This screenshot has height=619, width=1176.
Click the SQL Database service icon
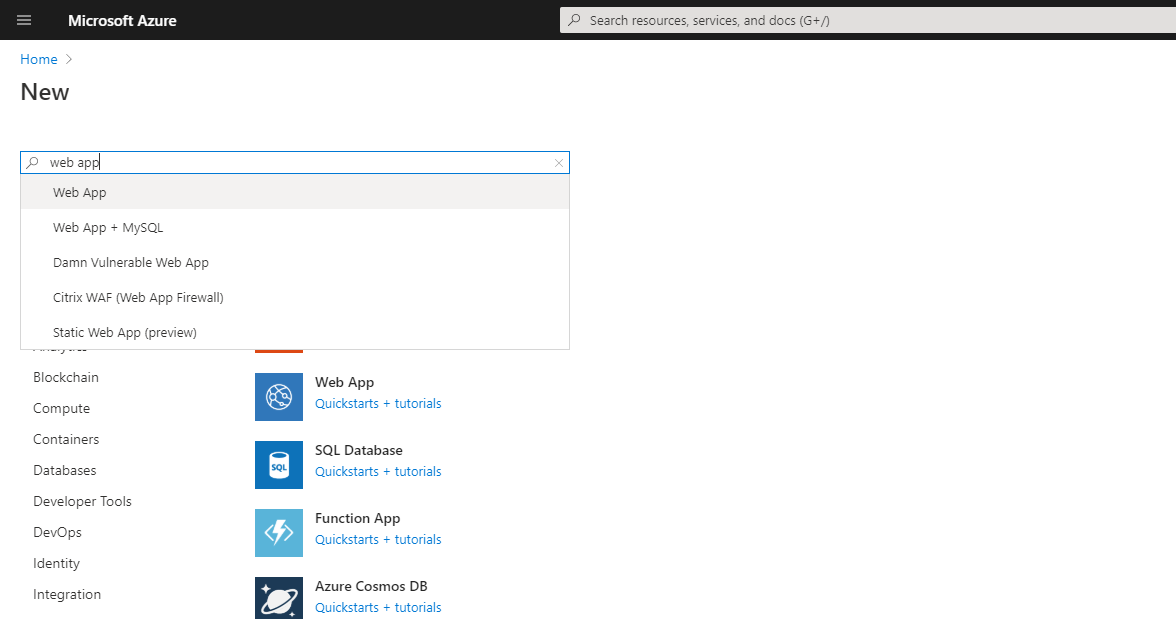[x=278, y=464]
